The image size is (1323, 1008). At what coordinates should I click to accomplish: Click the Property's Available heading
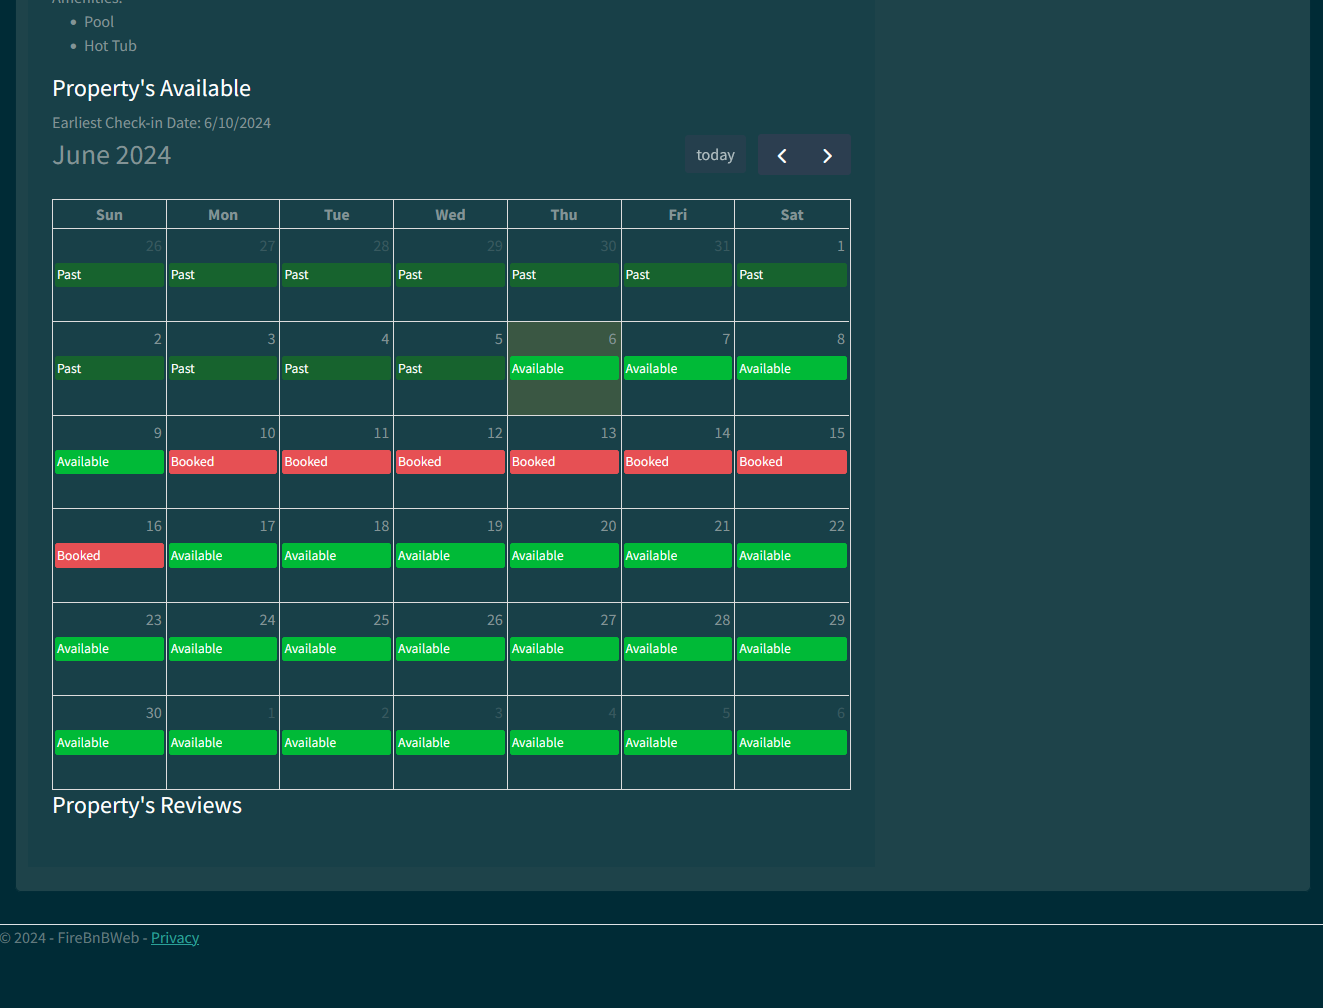pyautogui.click(x=151, y=88)
